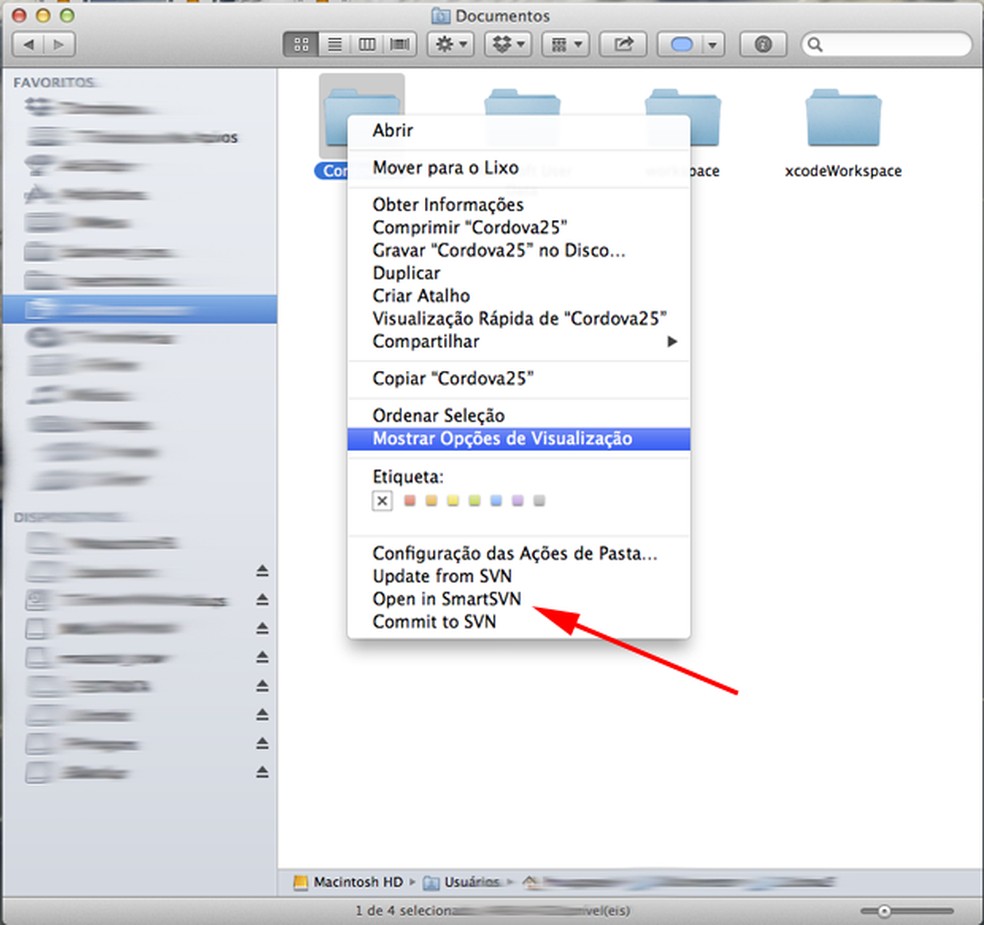Go forward with the right arrow button
Viewport: 984px width, 925px height.
(59, 45)
